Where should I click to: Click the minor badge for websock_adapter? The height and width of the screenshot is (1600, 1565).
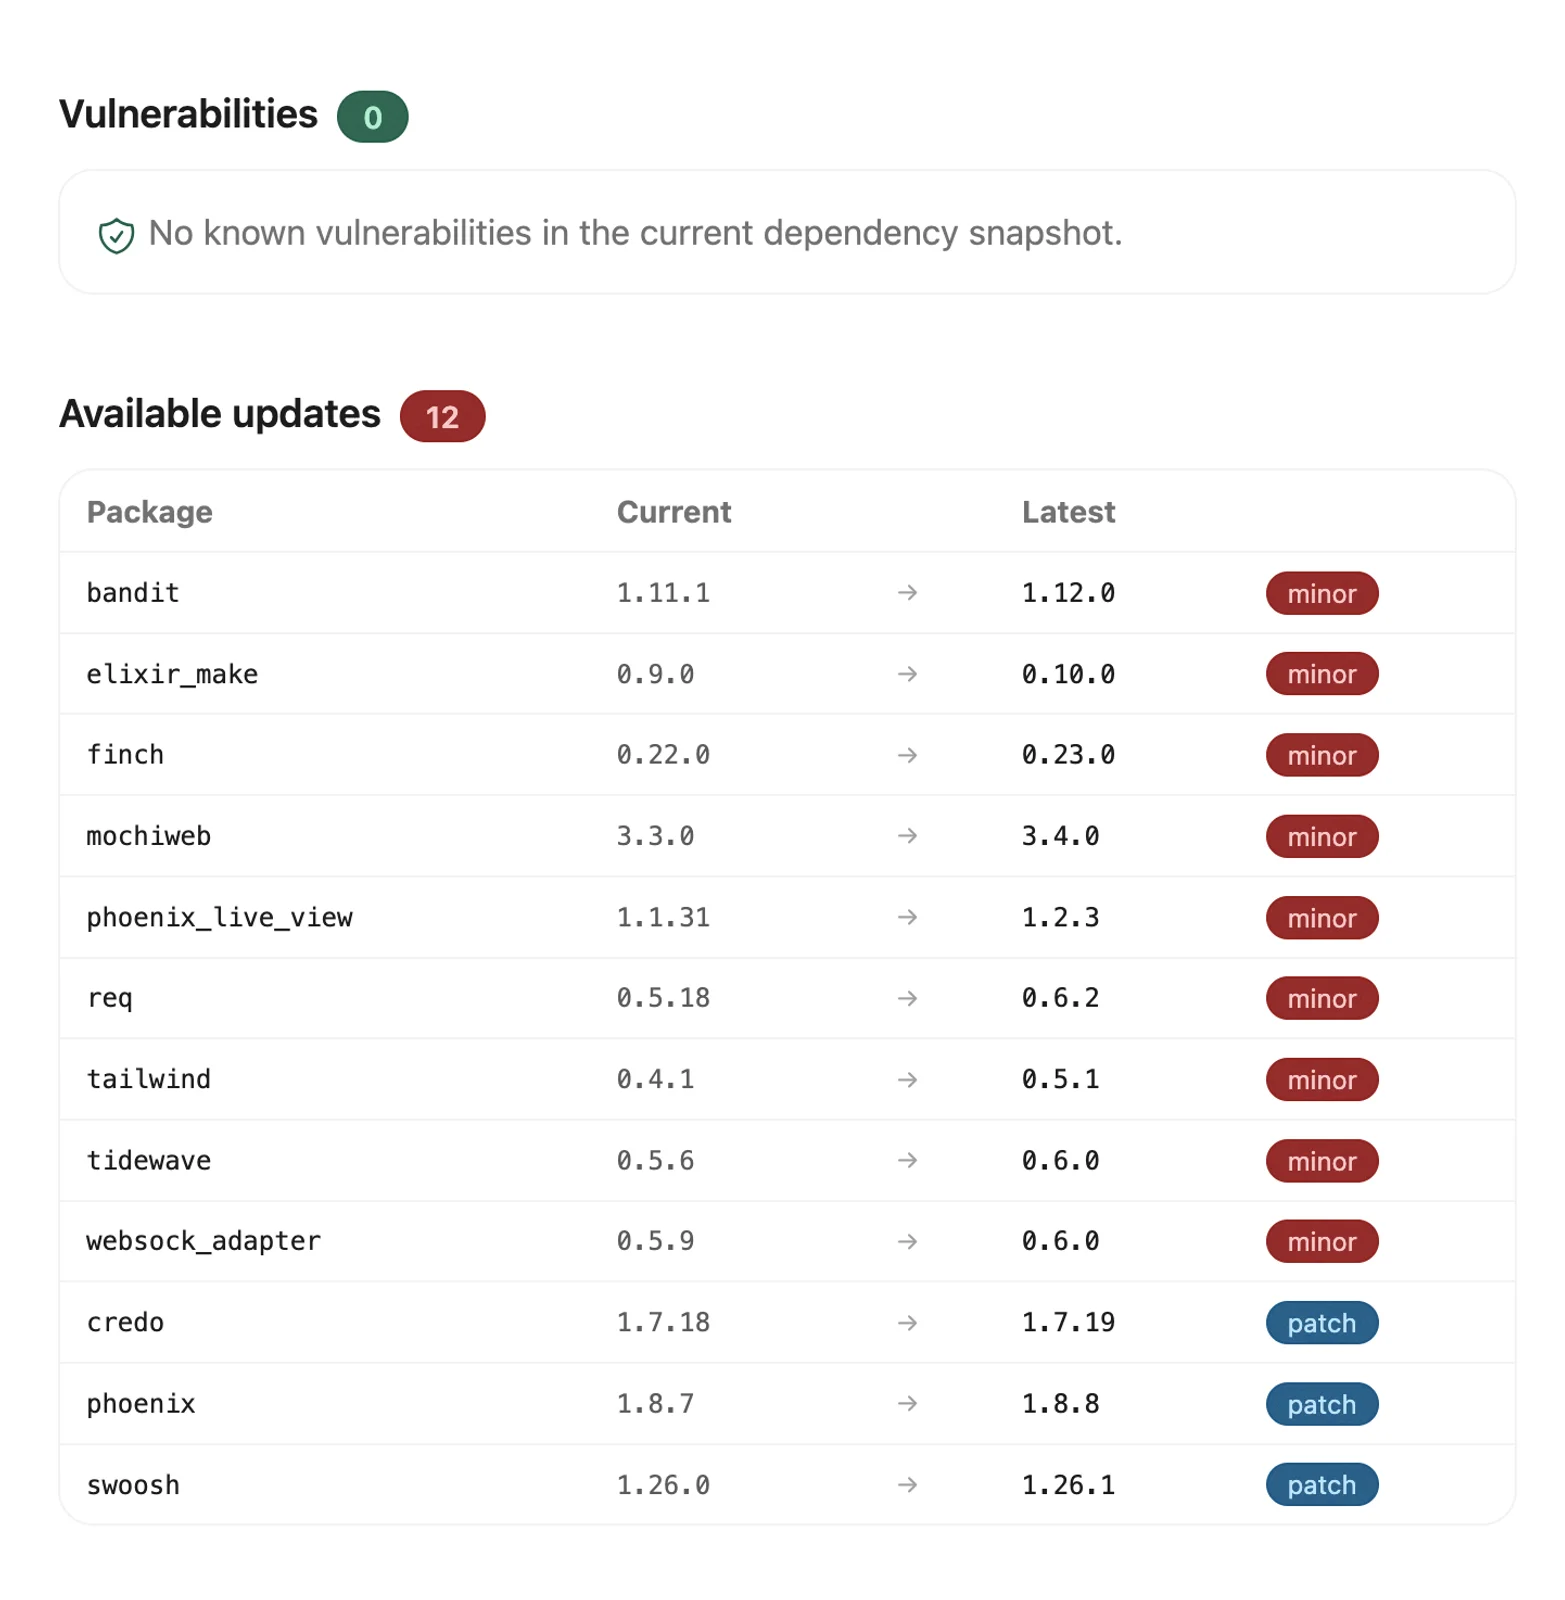[1321, 1241]
